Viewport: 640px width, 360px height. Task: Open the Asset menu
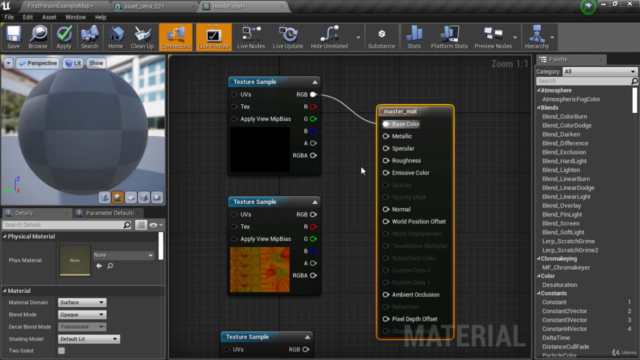coord(49,17)
